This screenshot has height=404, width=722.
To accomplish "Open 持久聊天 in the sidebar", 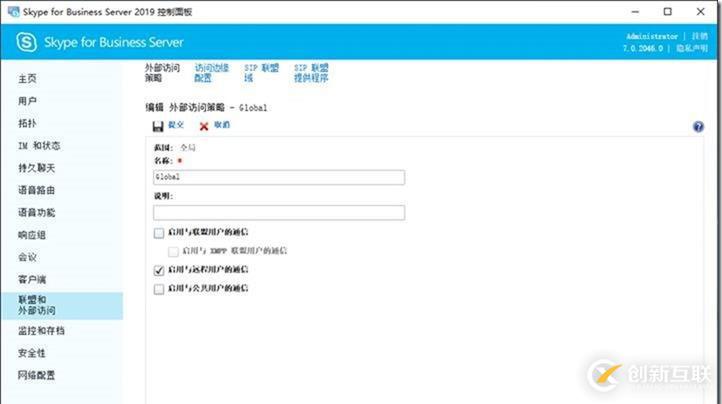I will 36,168.
